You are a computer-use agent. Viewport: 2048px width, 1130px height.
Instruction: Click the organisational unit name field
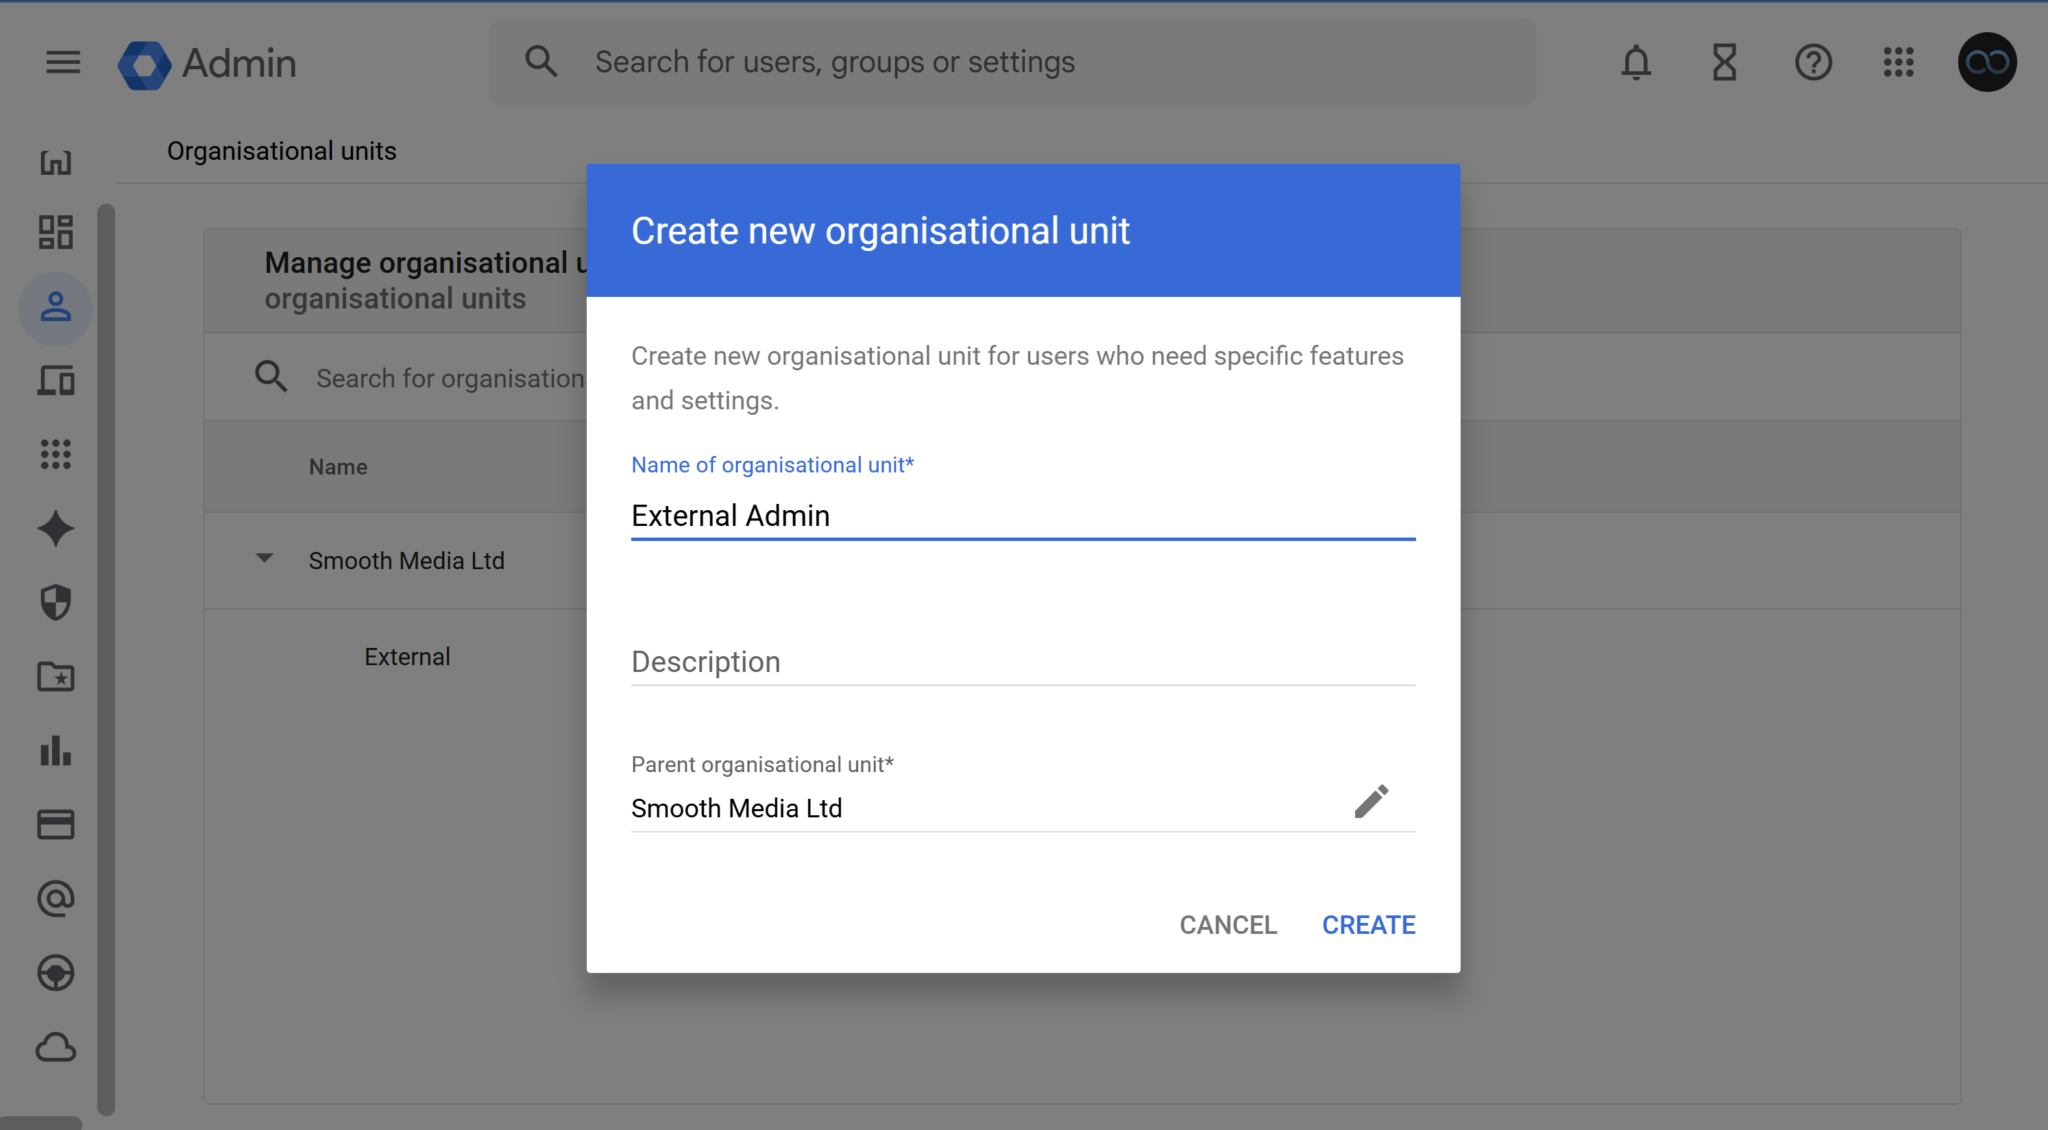[x=1022, y=515]
